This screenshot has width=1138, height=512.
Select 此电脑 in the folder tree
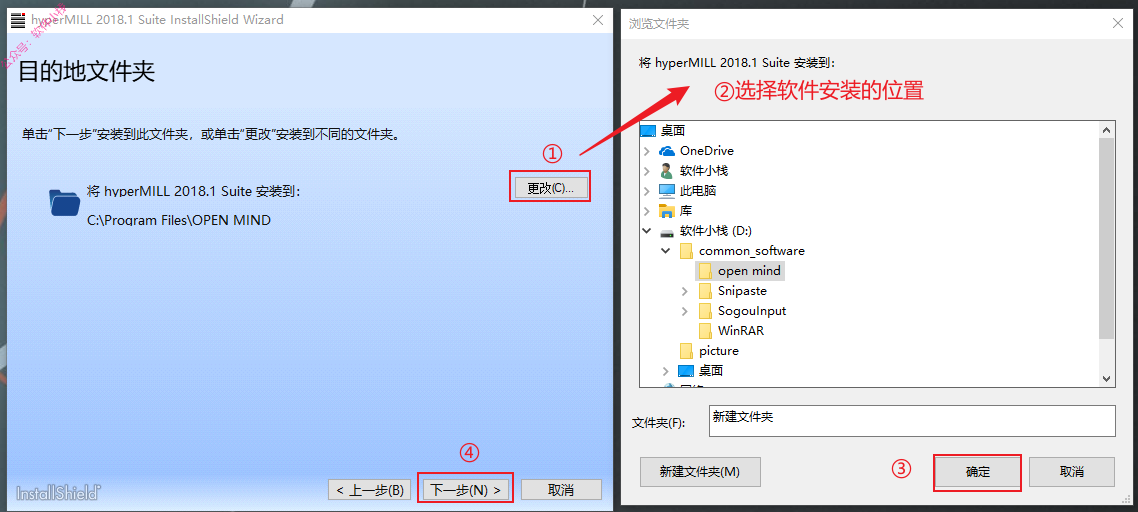698,191
